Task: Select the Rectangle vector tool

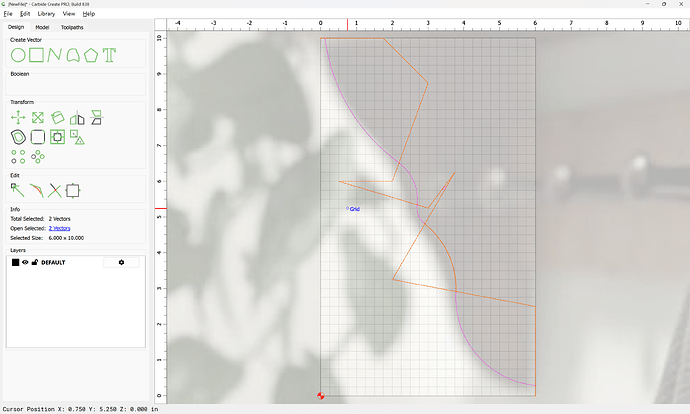Action: (37, 54)
